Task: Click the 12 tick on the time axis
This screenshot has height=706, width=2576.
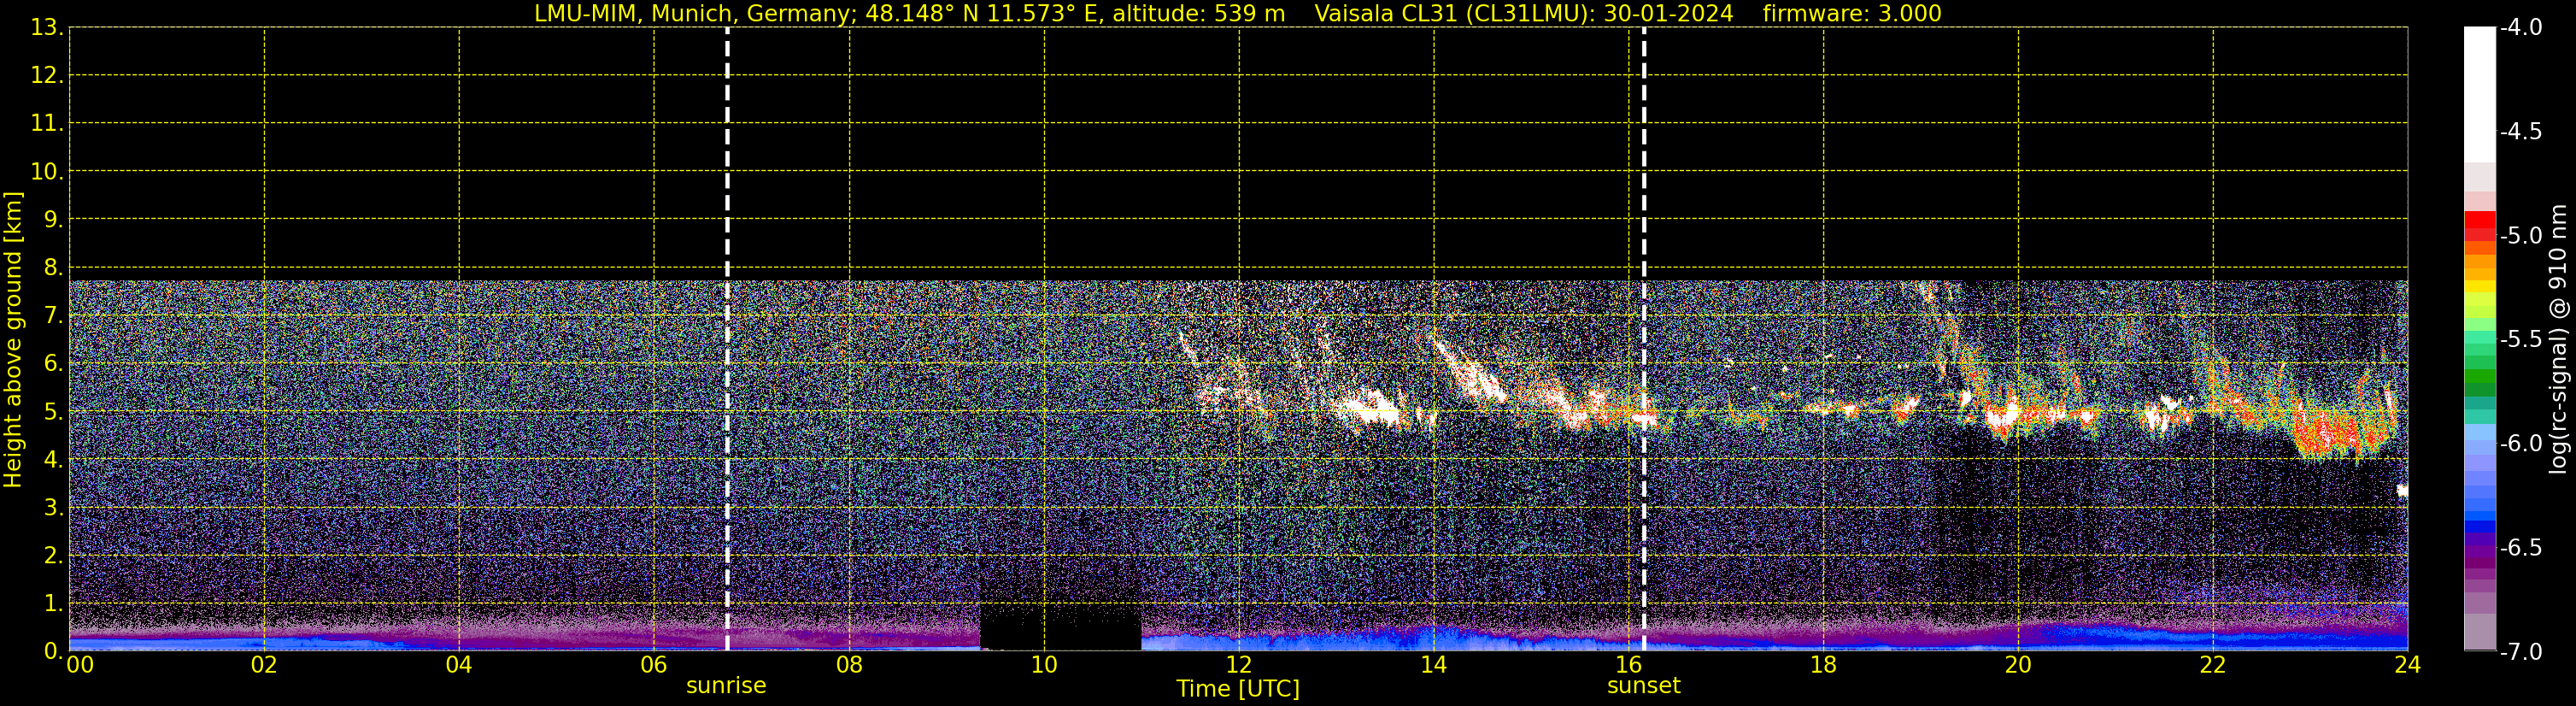Action: pos(1238,665)
